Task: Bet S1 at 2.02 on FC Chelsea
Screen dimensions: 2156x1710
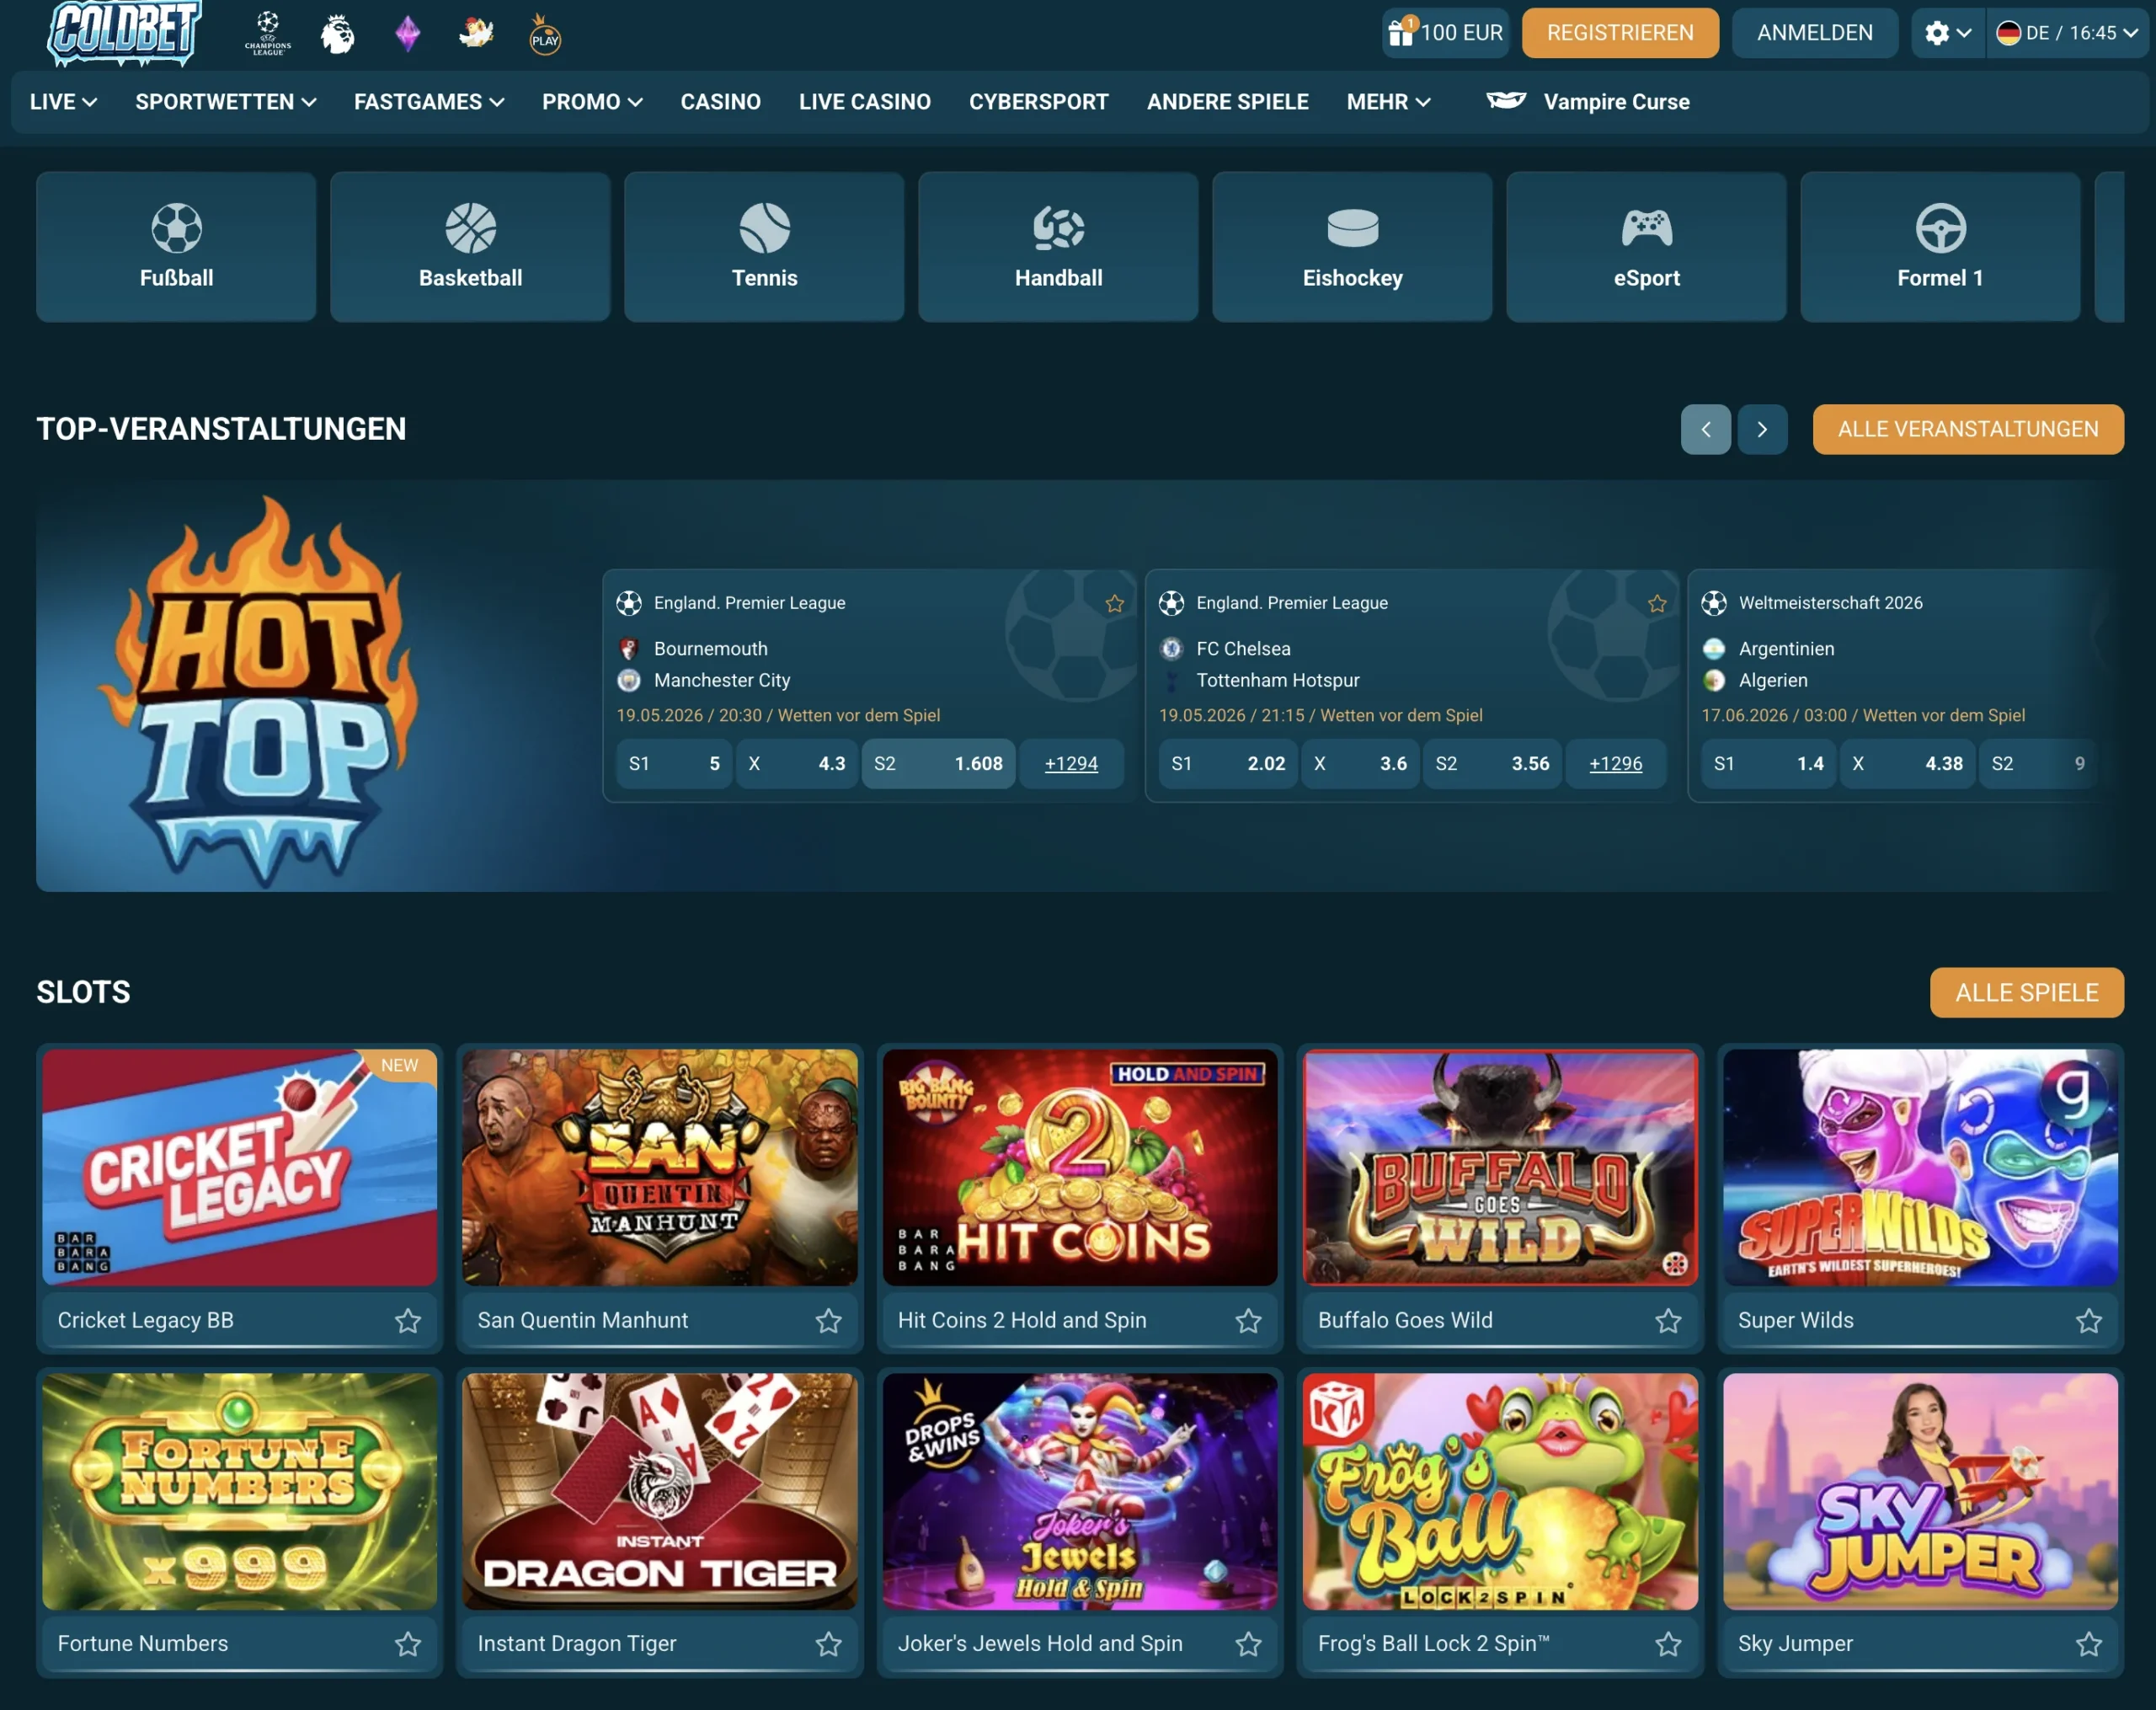Action: (x=1228, y=764)
